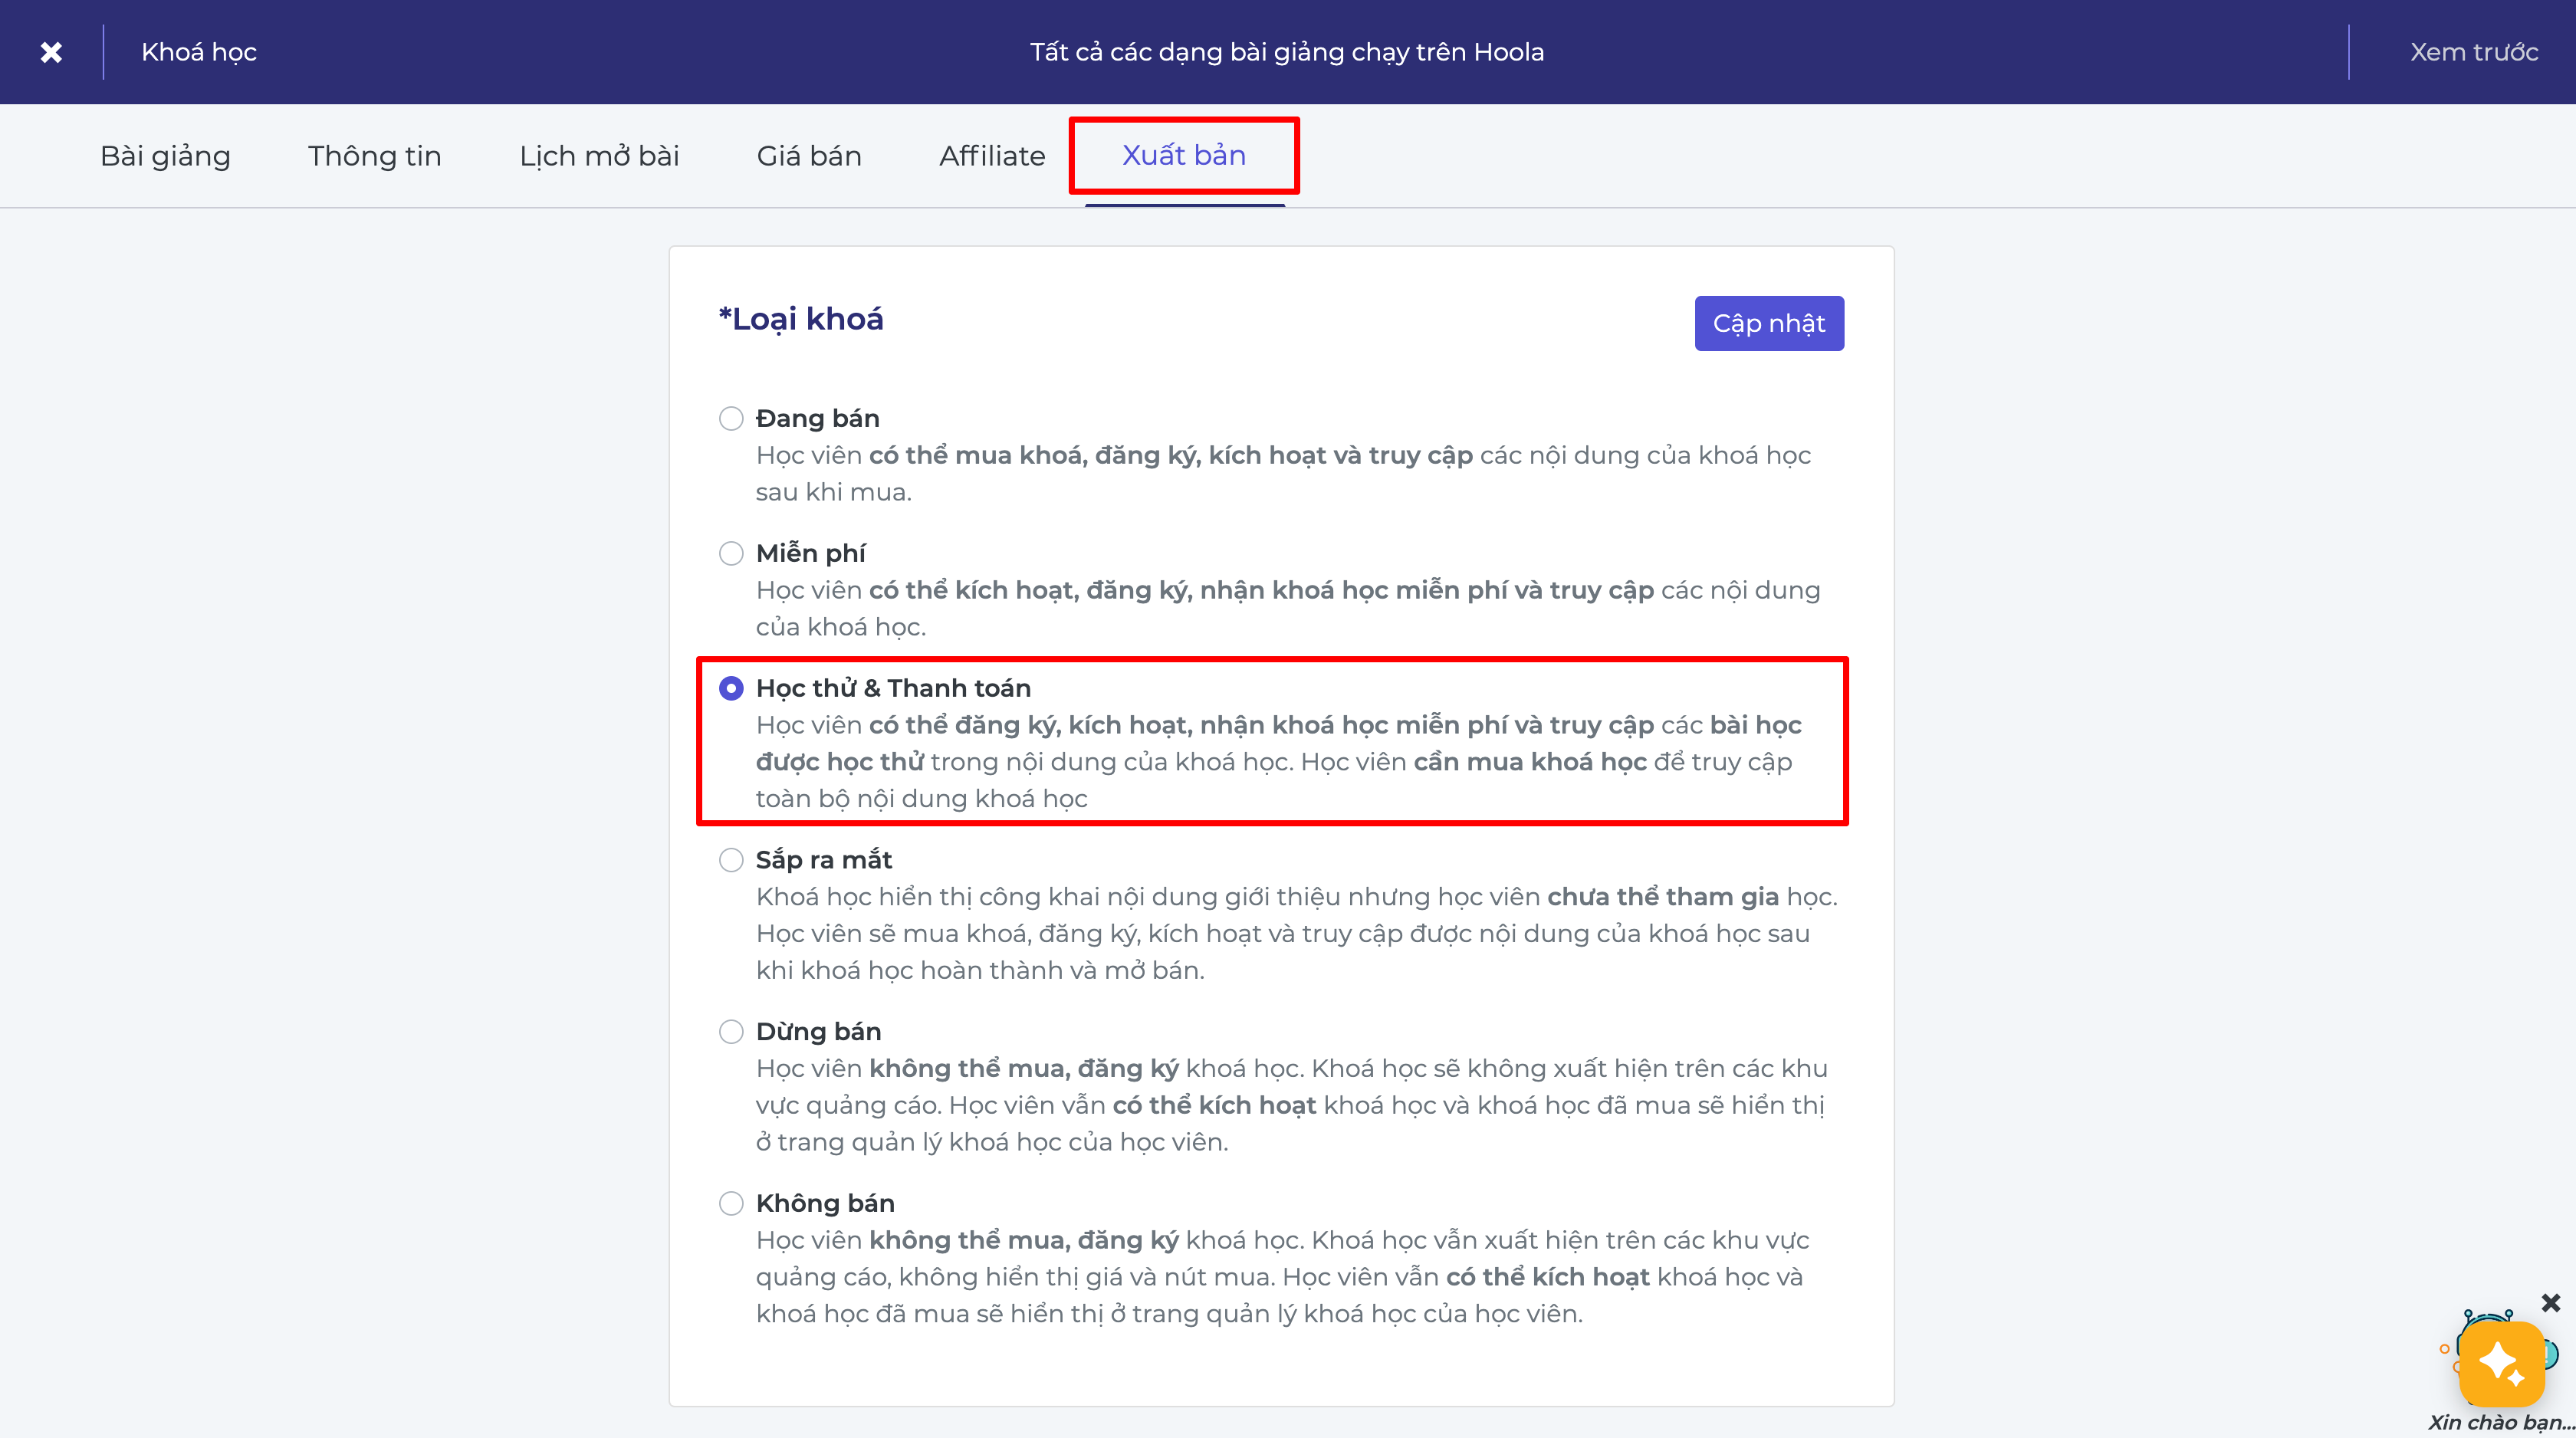
Task: Open the Thông tin tab
Action: [375, 156]
